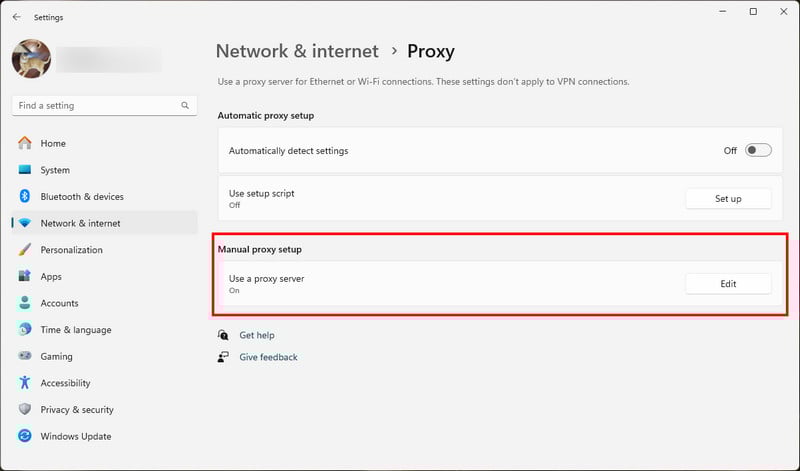
Task: Click the Get help icon
Action: 223,335
